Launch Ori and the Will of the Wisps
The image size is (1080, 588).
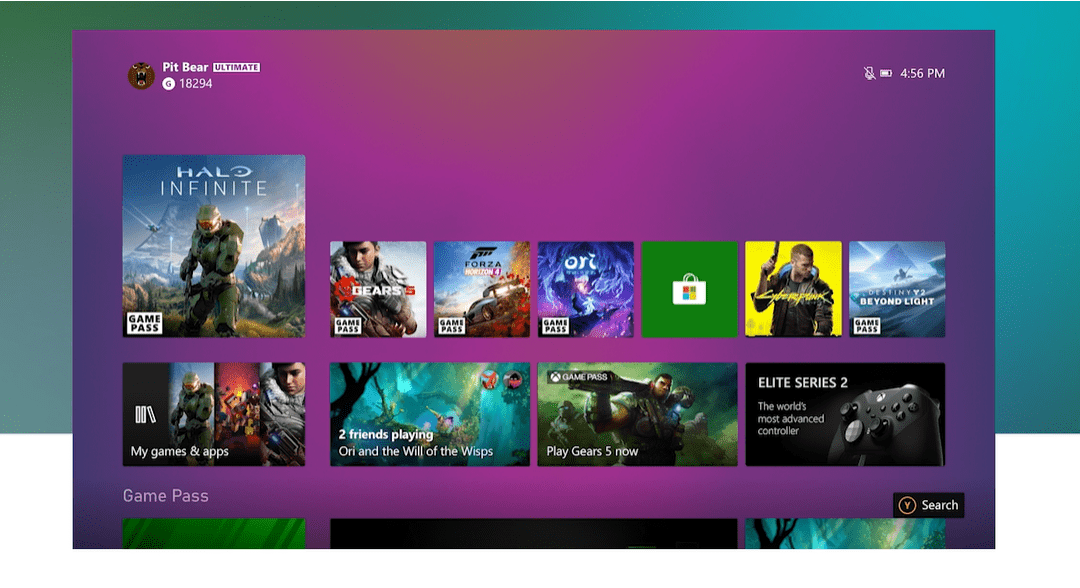pyautogui.click(x=585, y=289)
